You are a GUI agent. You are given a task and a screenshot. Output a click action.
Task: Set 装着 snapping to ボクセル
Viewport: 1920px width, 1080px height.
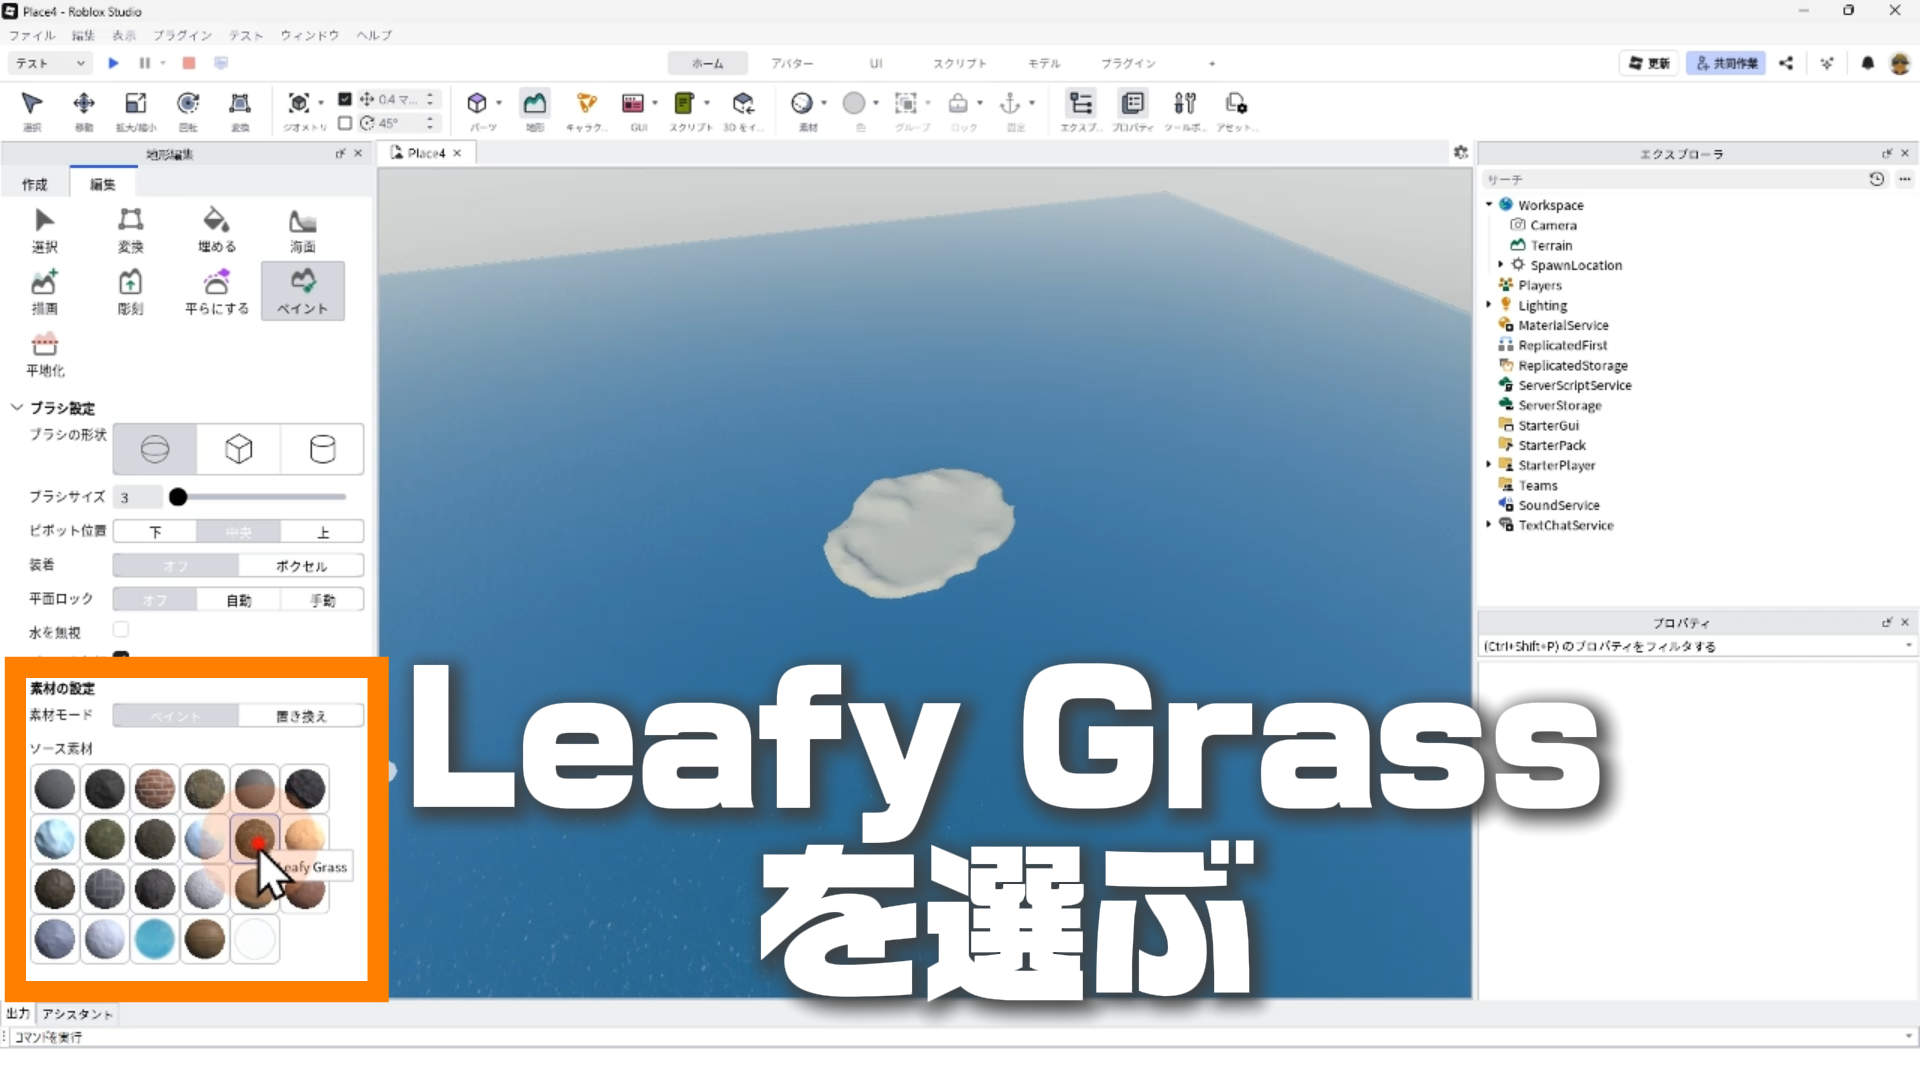(301, 566)
